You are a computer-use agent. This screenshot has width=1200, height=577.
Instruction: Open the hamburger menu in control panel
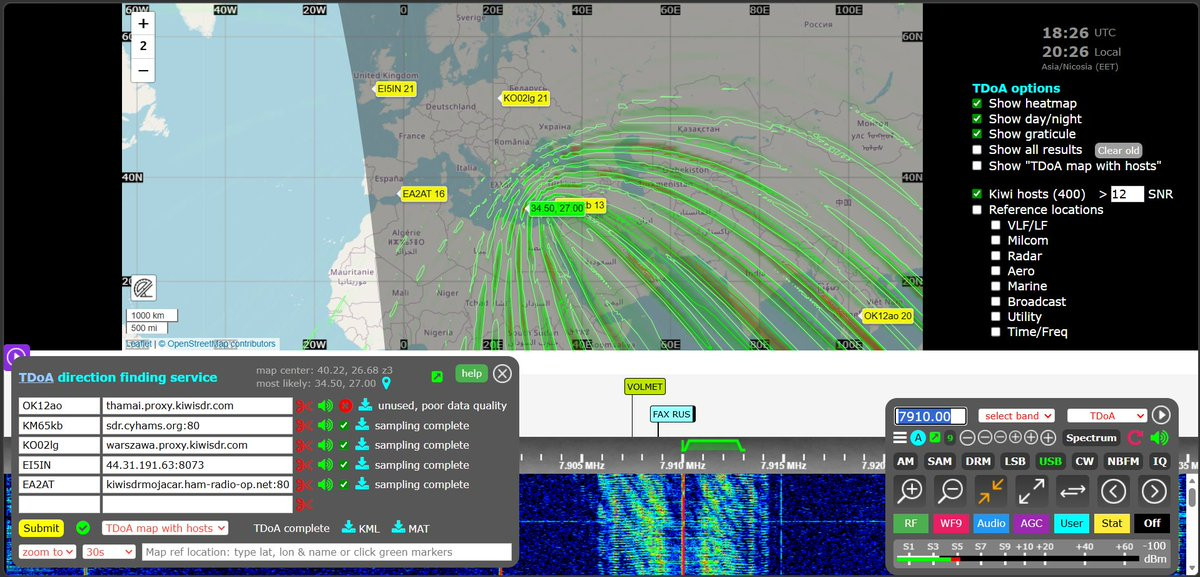coord(900,438)
